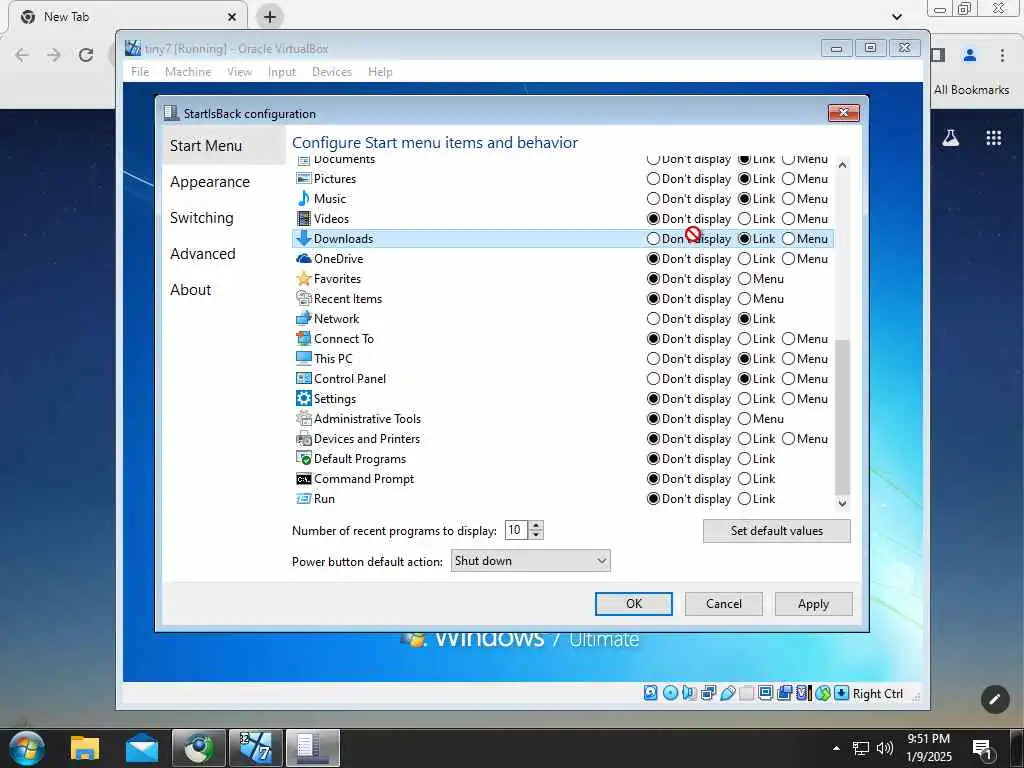The image size is (1024, 768).
Task: Click the Pictures folder icon in list
Action: [x=304, y=178]
